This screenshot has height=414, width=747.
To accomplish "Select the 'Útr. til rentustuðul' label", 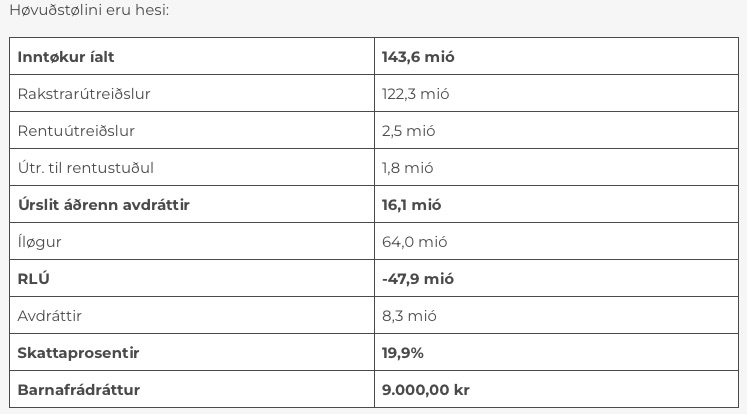I will pos(86,168).
